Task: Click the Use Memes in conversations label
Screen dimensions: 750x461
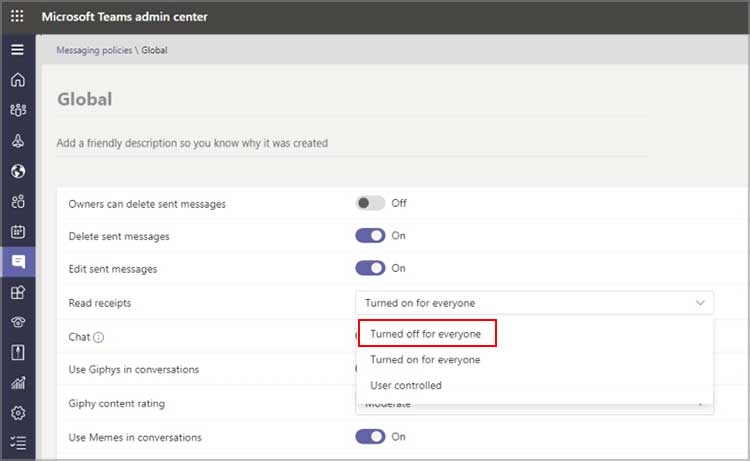Action: (x=135, y=438)
